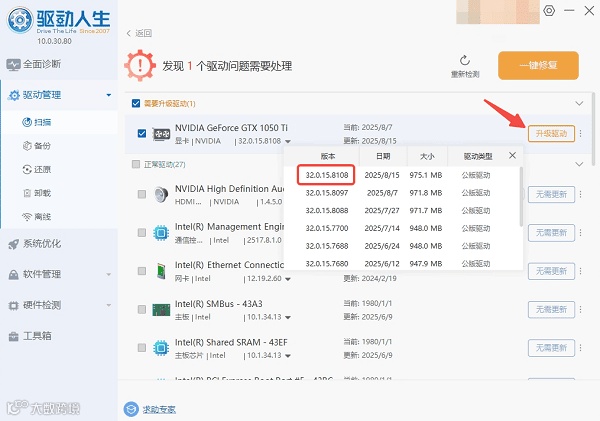
Task: Click the main driver list scrollbar
Action: coord(593,129)
